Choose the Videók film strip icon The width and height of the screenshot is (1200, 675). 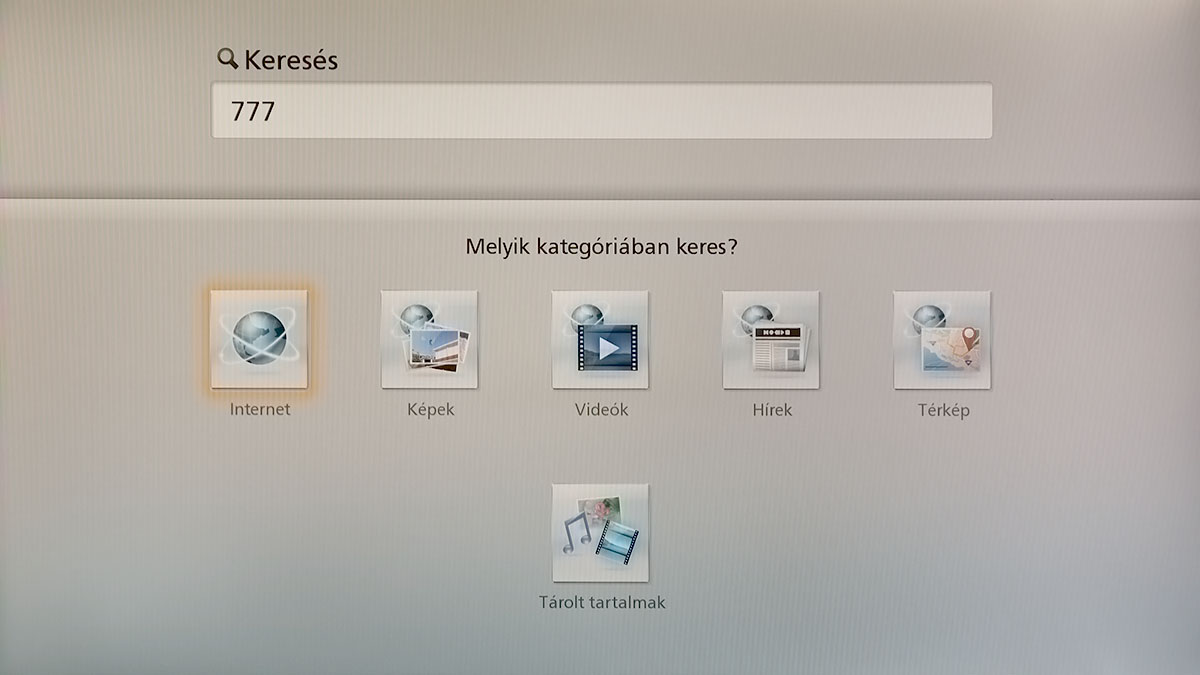600,339
